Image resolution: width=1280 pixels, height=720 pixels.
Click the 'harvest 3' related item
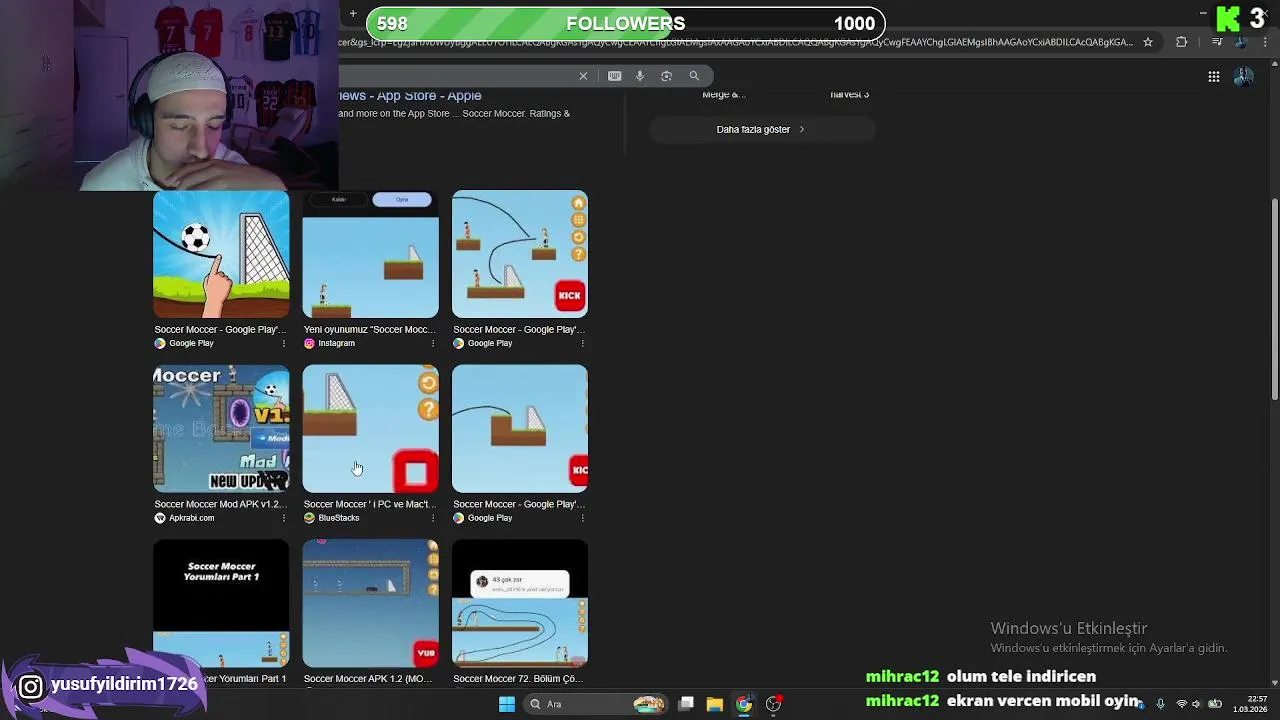(x=849, y=95)
